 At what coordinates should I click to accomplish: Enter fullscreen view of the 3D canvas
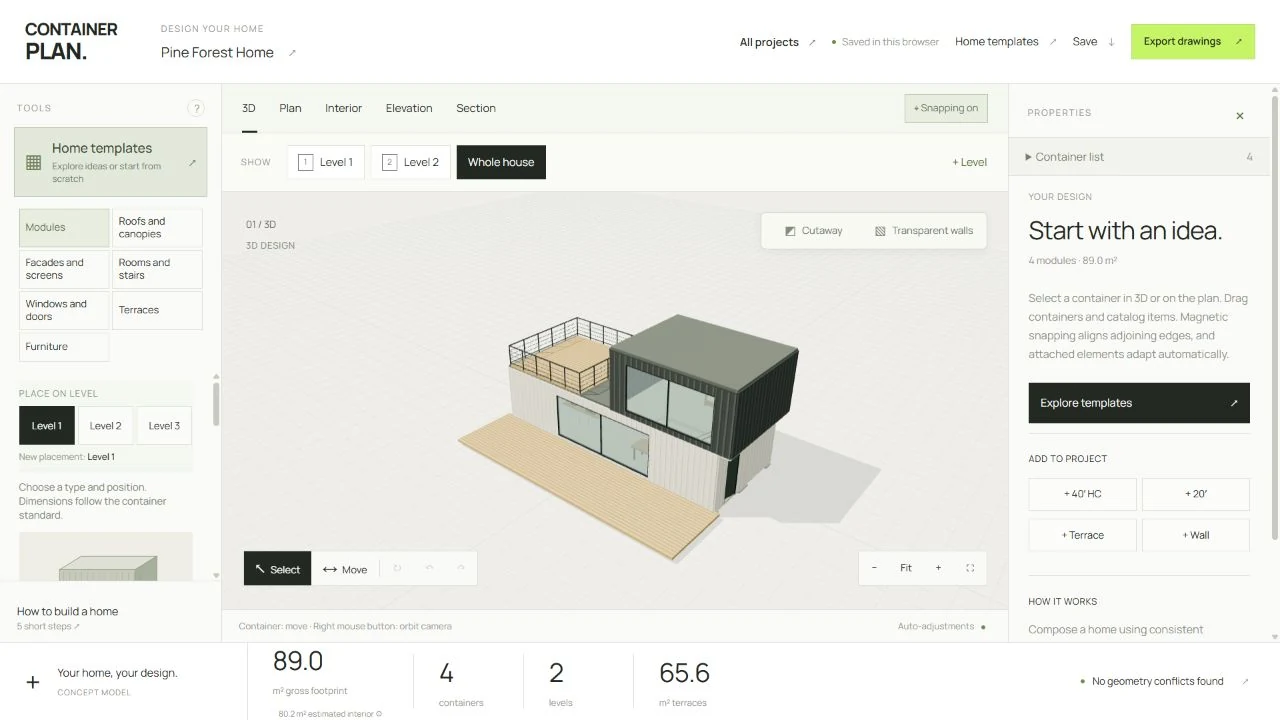pos(970,568)
